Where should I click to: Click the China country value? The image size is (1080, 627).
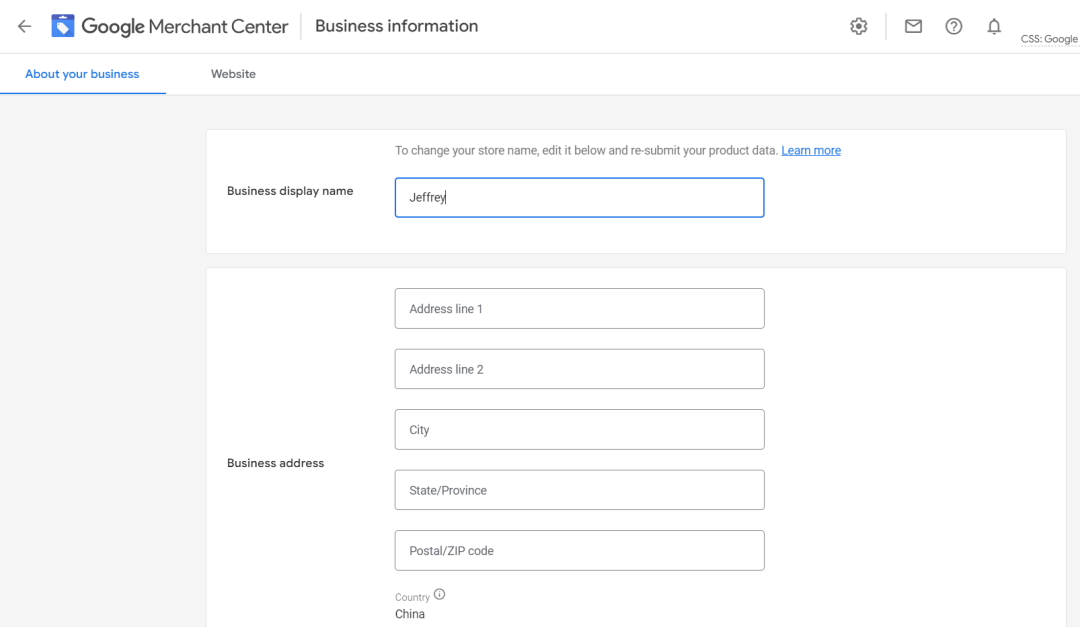coord(410,614)
